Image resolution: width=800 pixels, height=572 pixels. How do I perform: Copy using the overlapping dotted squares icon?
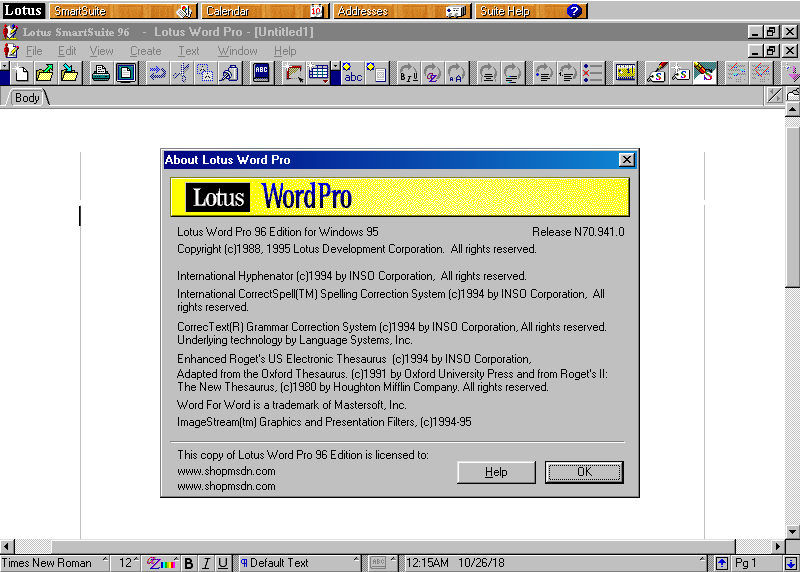(x=205, y=73)
